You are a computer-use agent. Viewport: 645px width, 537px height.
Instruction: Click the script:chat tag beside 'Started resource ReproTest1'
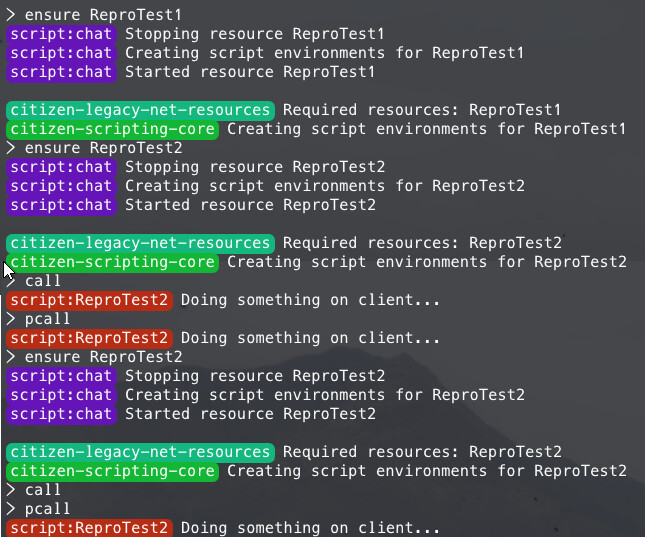click(61, 72)
